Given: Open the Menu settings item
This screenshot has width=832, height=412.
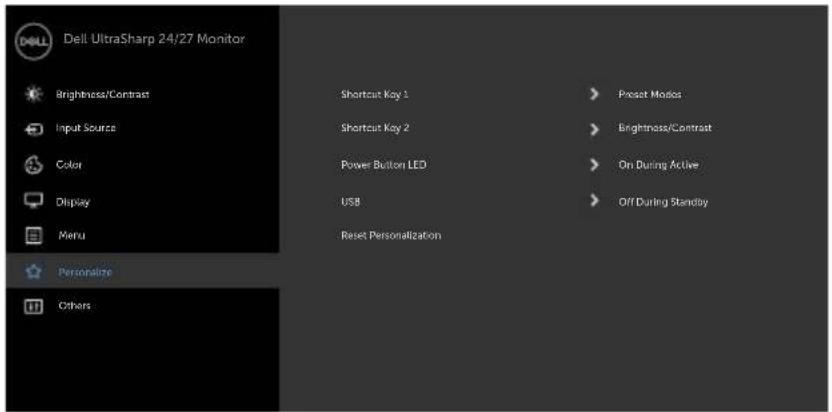Looking at the screenshot, I should 72,235.
